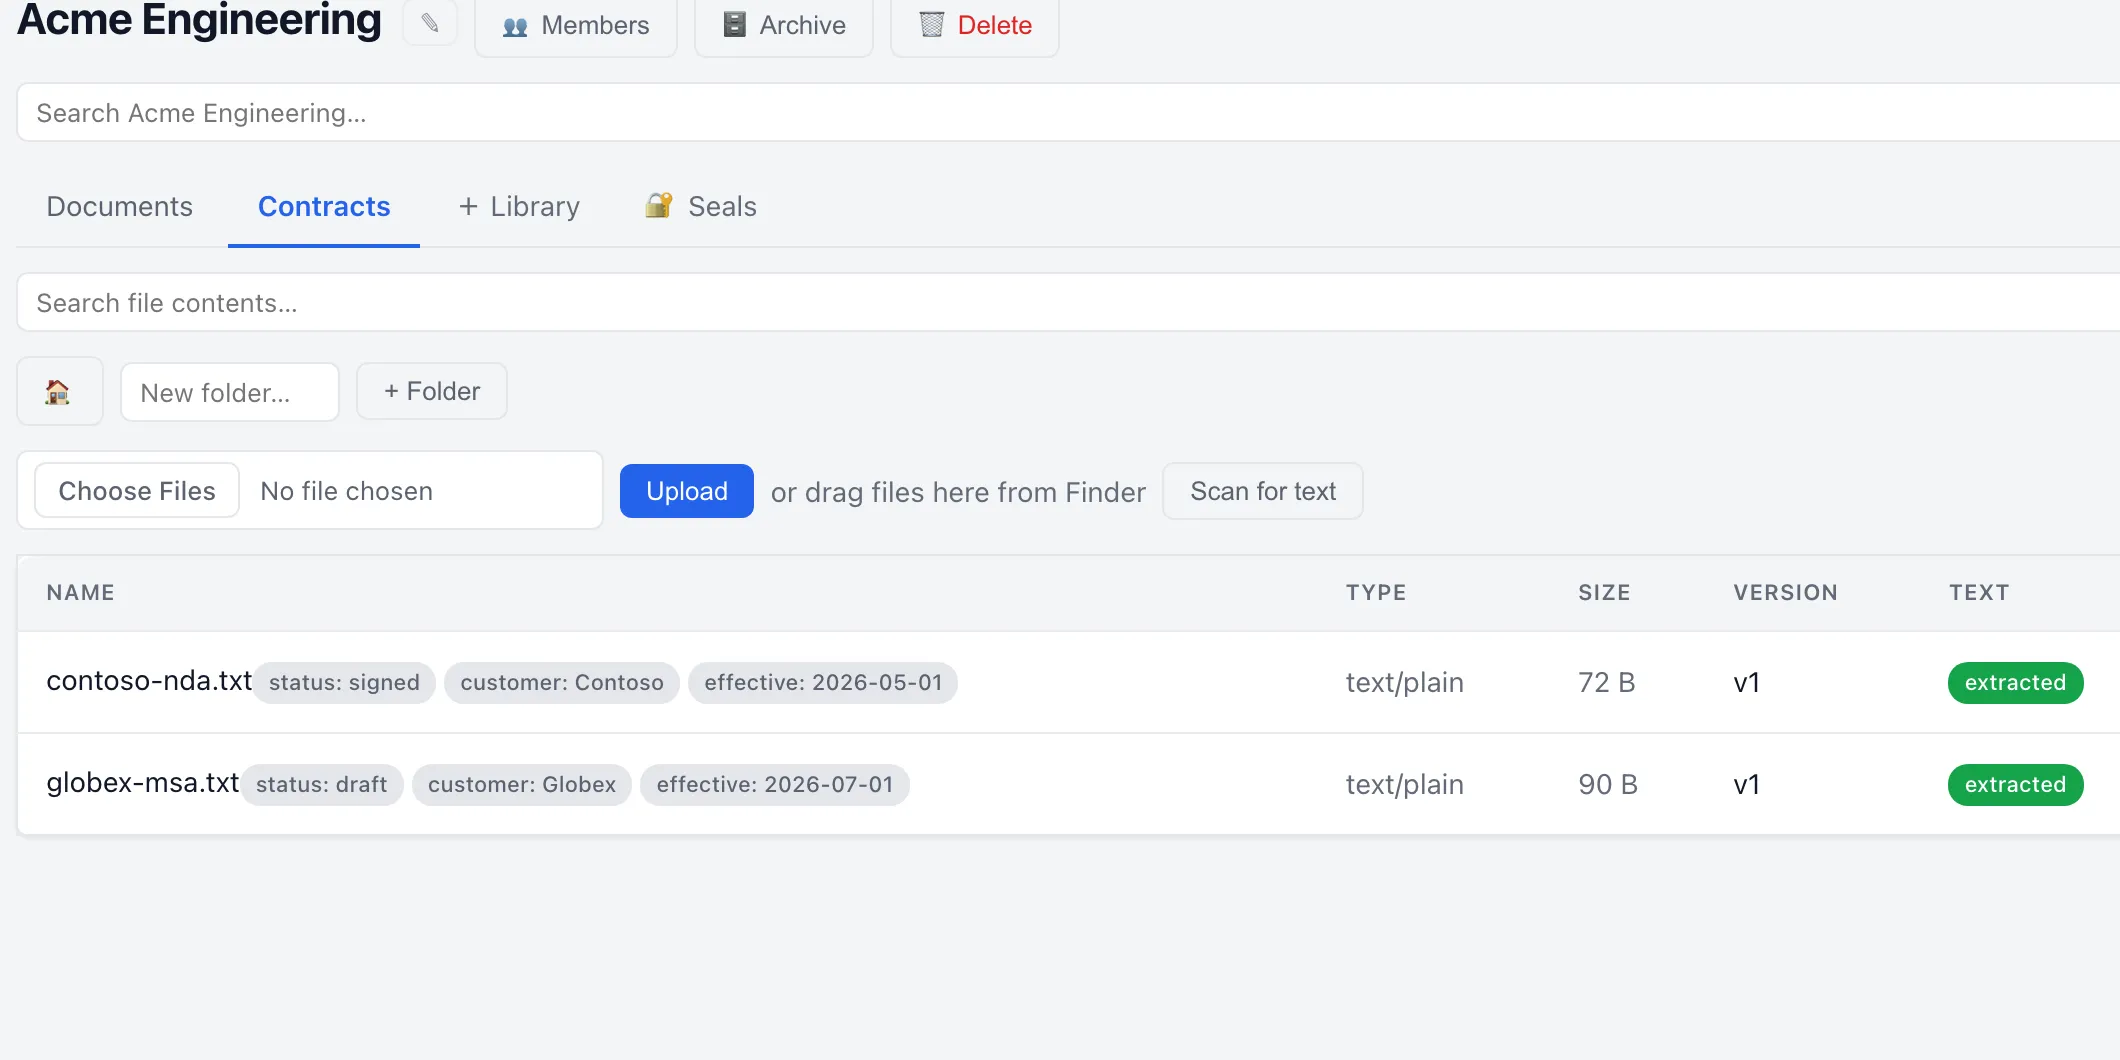Click the v1 version of contoso-nda.txt

1747,683
